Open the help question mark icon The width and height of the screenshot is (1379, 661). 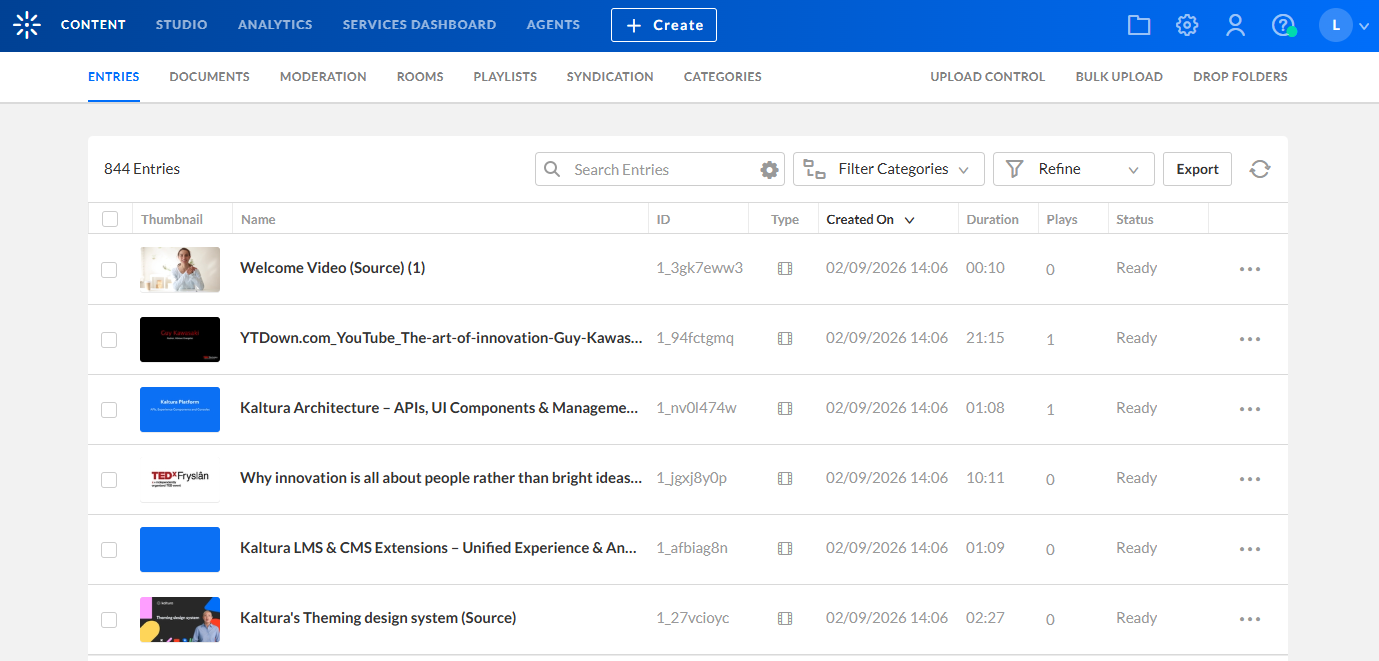[x=1283, y=25]
